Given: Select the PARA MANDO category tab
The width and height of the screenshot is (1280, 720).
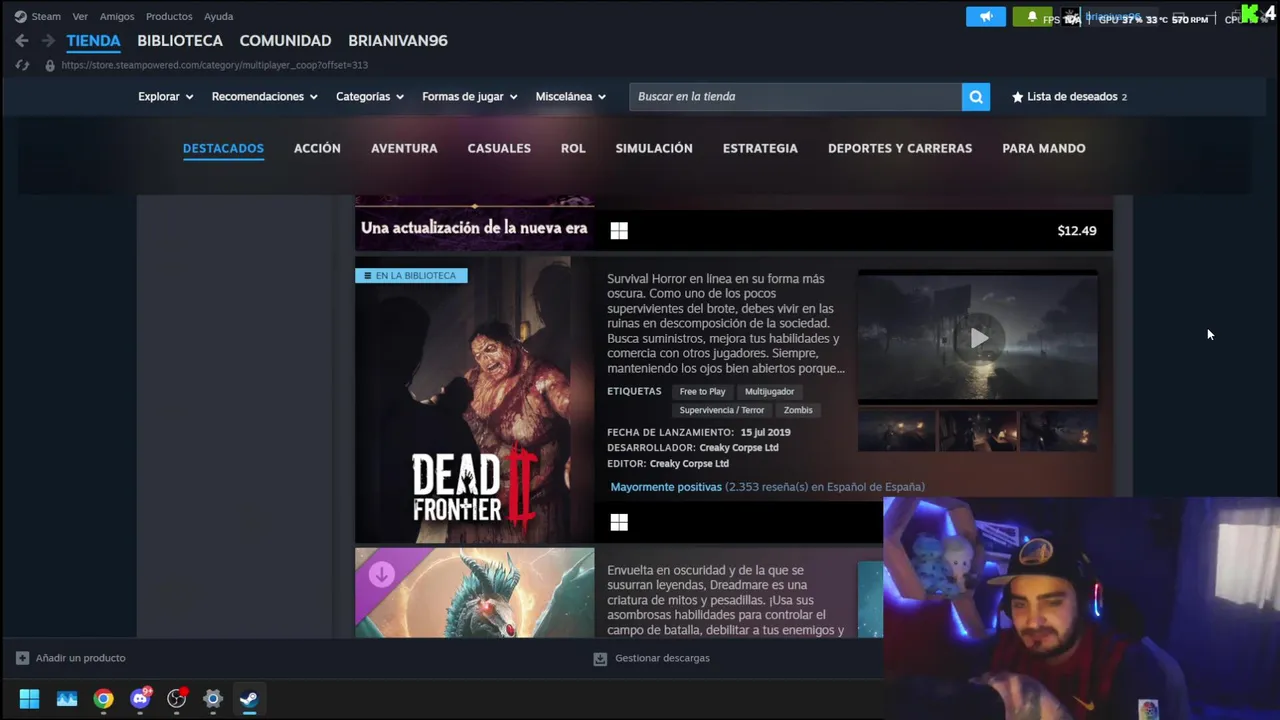Looking at the screenshot, I should [x=1044, y=148].
